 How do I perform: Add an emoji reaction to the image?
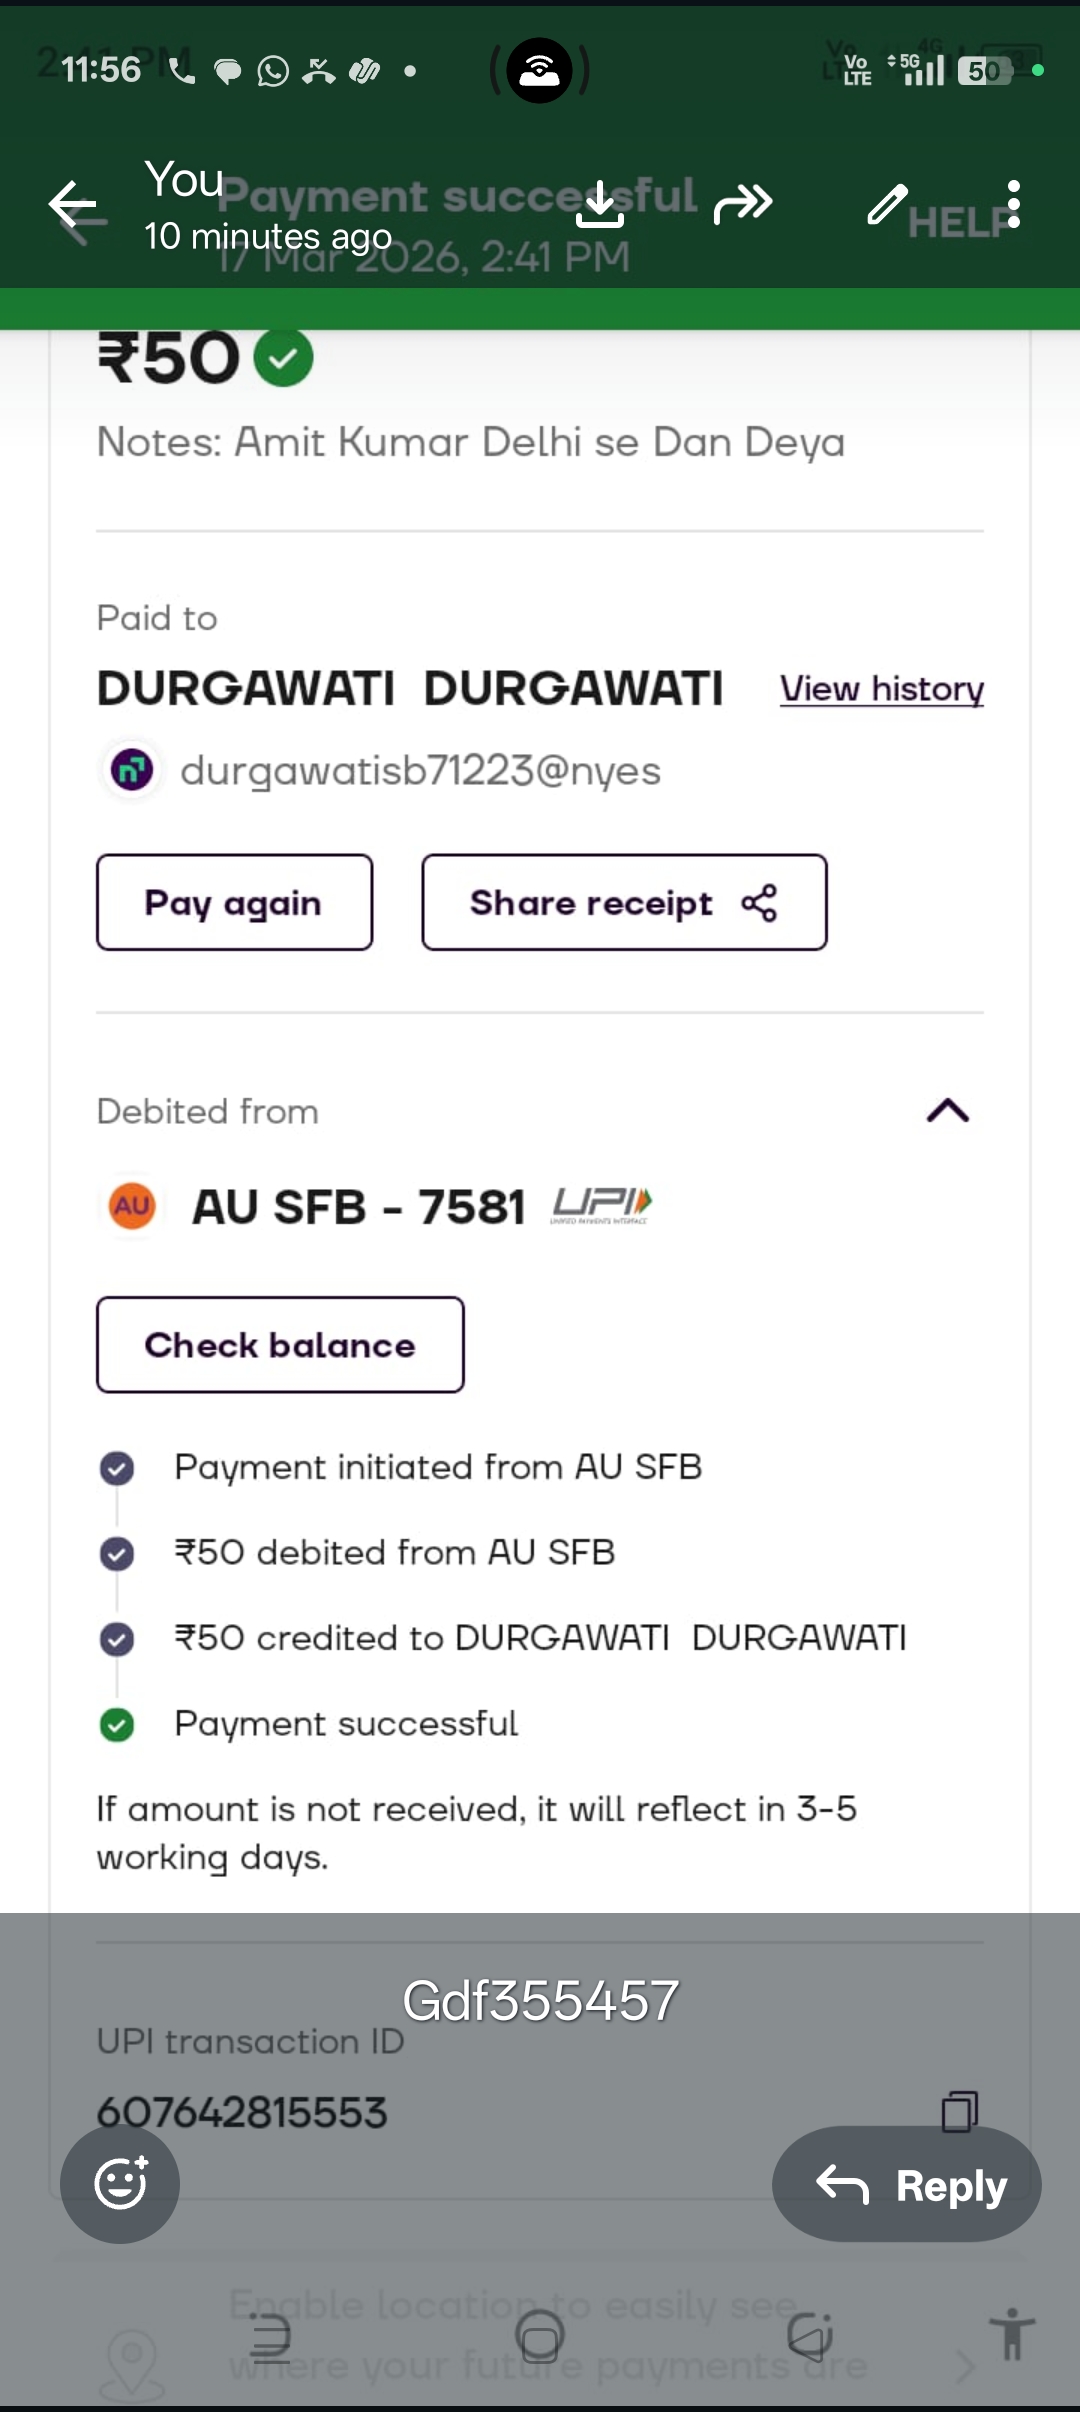click(120, 2184)
